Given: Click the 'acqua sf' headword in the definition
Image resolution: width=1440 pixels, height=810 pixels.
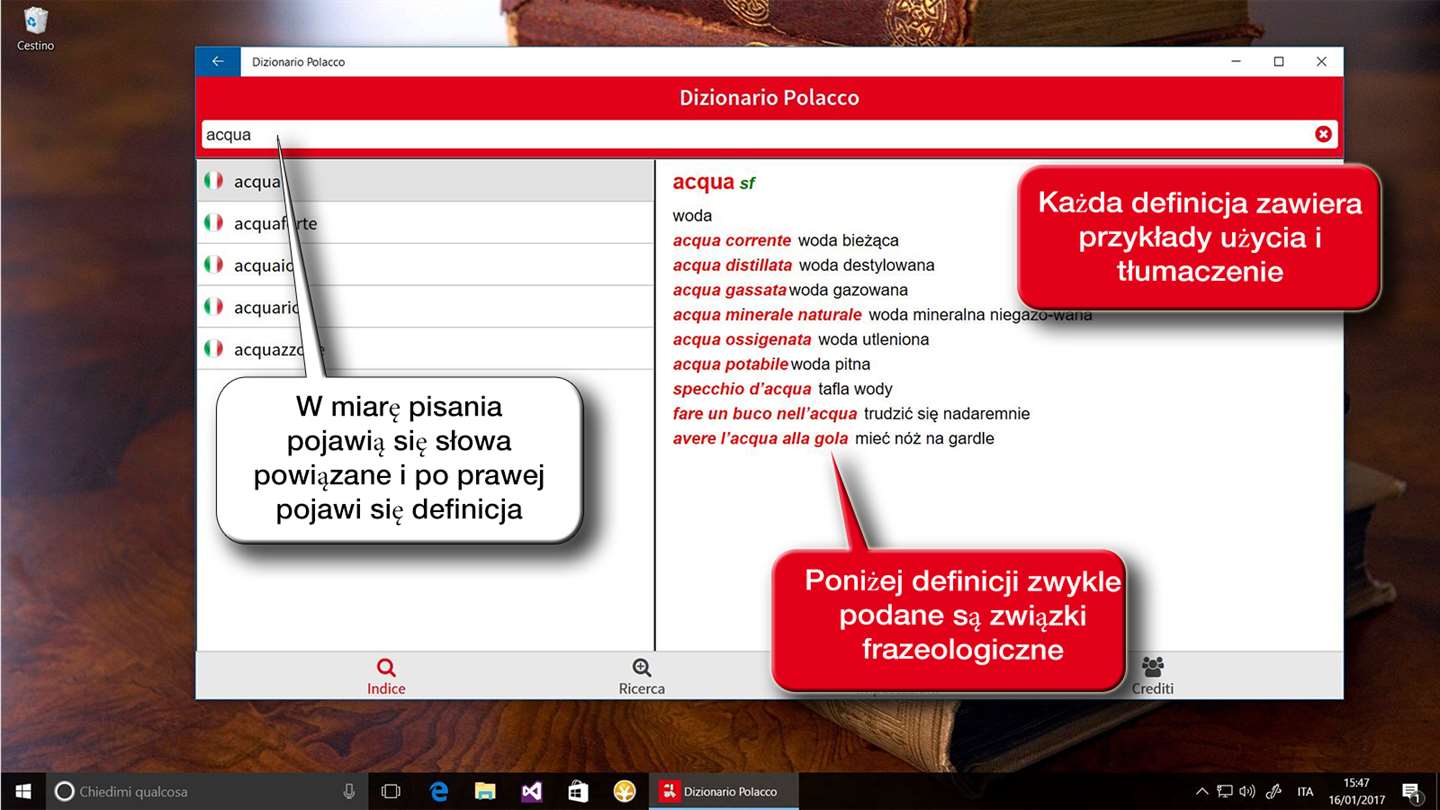Looking at the screenshot, I should pyautogui.click(x=713, y=182).
